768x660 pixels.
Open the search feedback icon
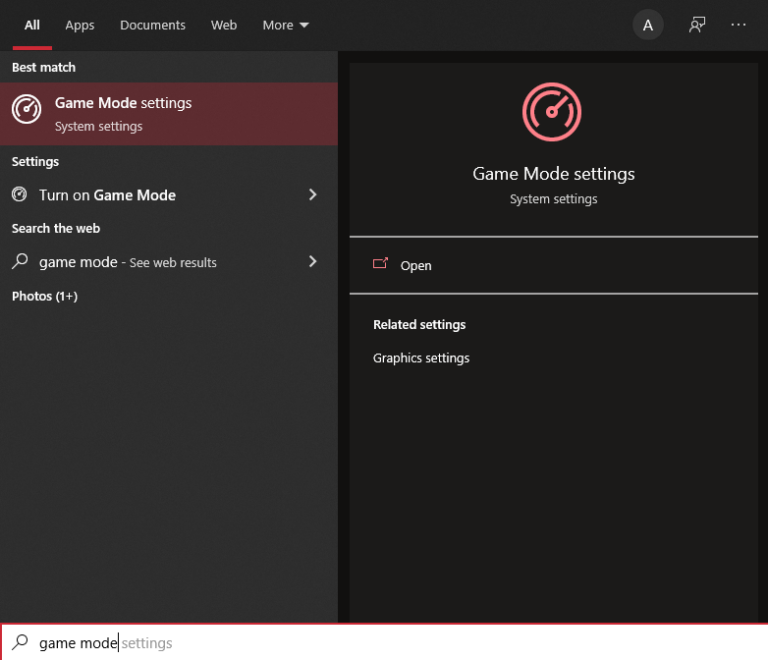(x=696, y=25)
